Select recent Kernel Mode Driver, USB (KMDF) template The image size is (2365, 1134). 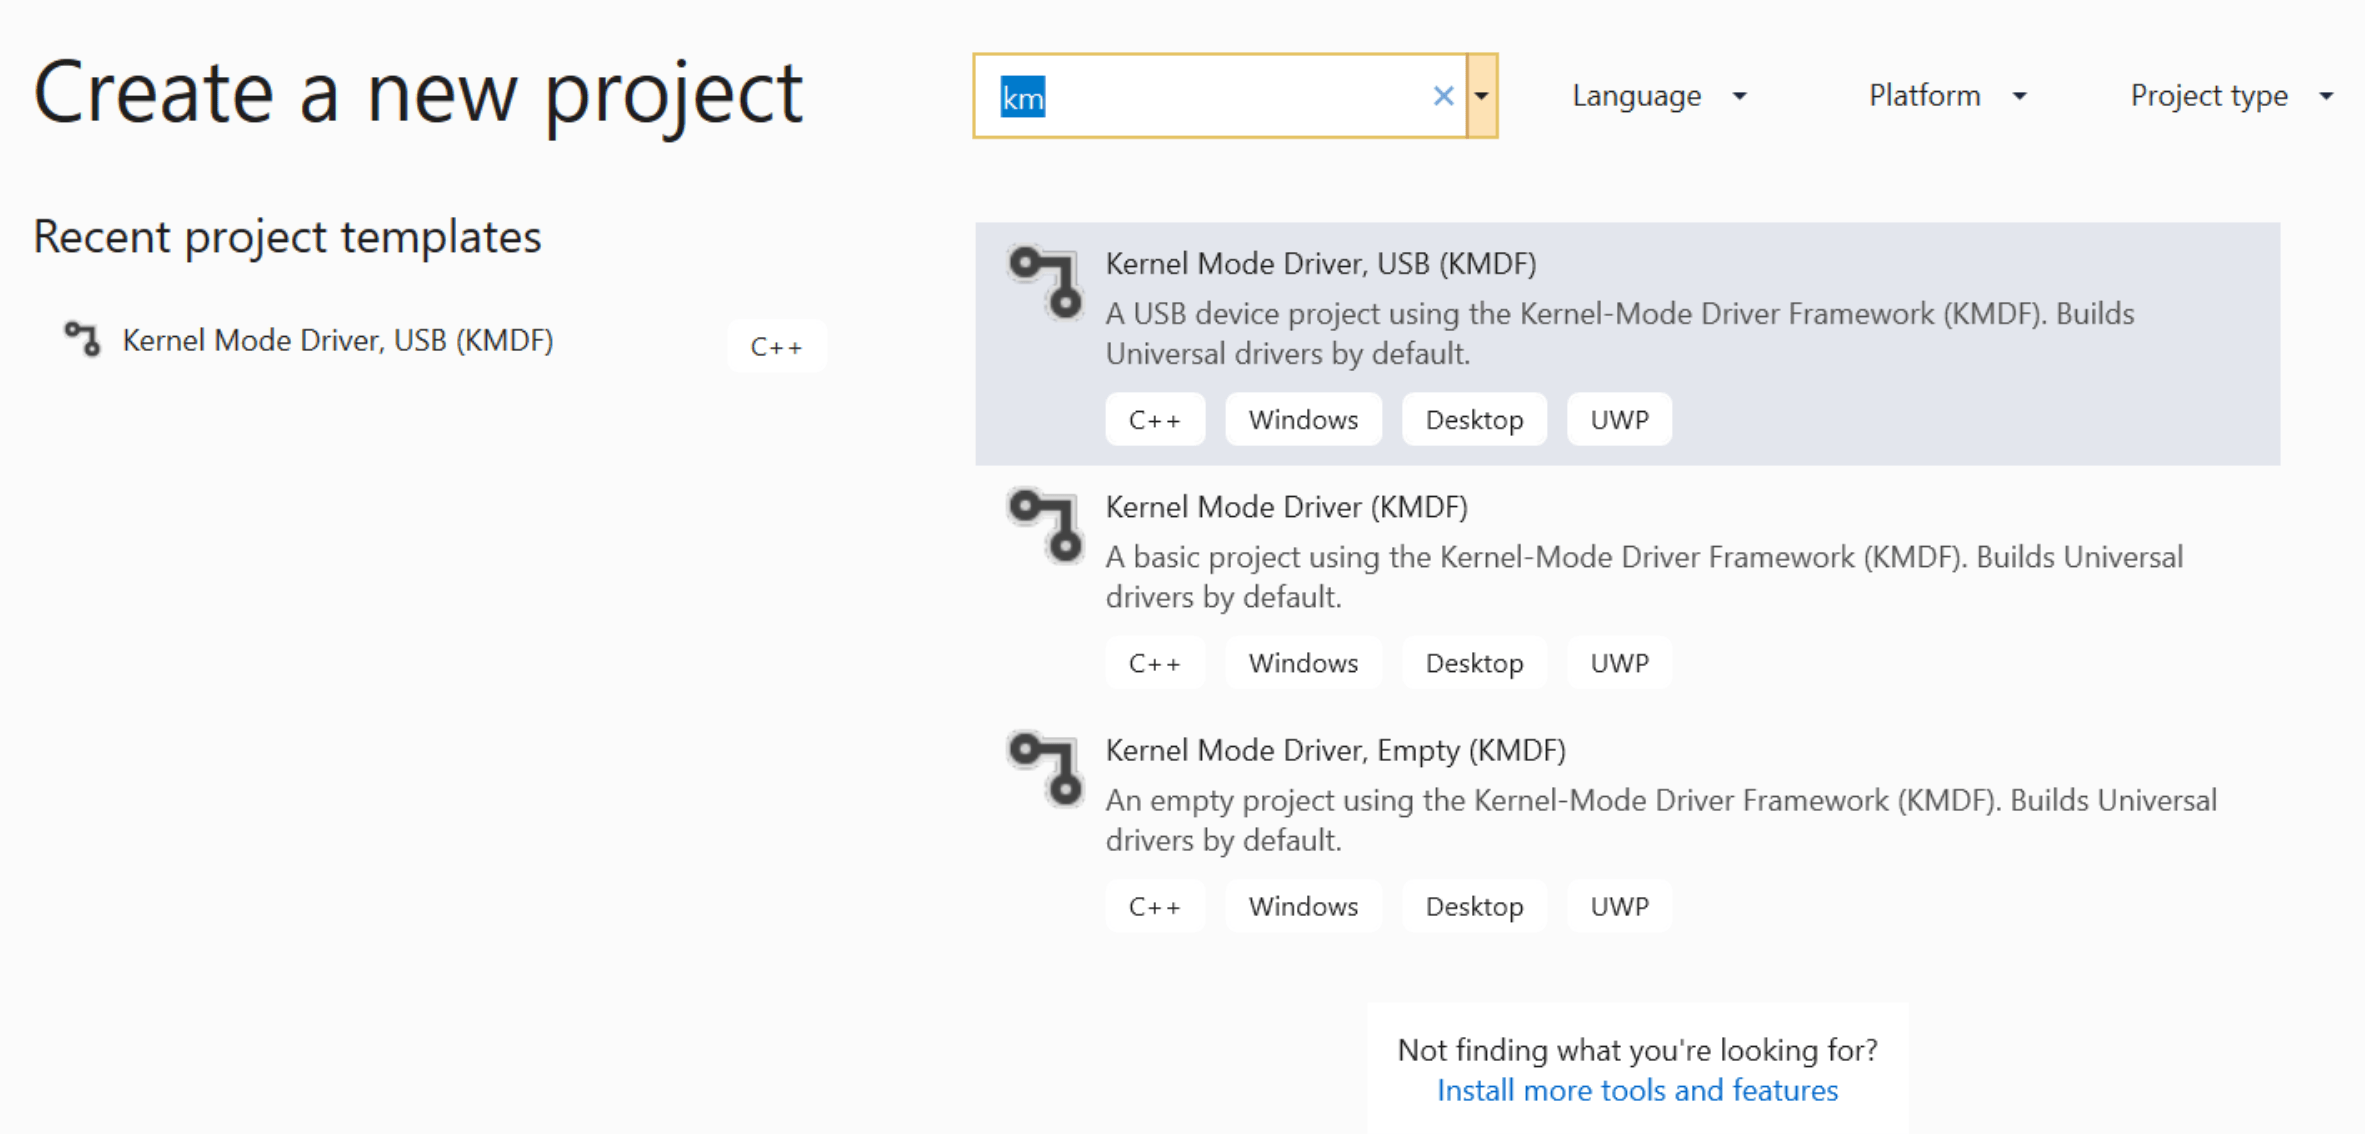click(337, 341)
